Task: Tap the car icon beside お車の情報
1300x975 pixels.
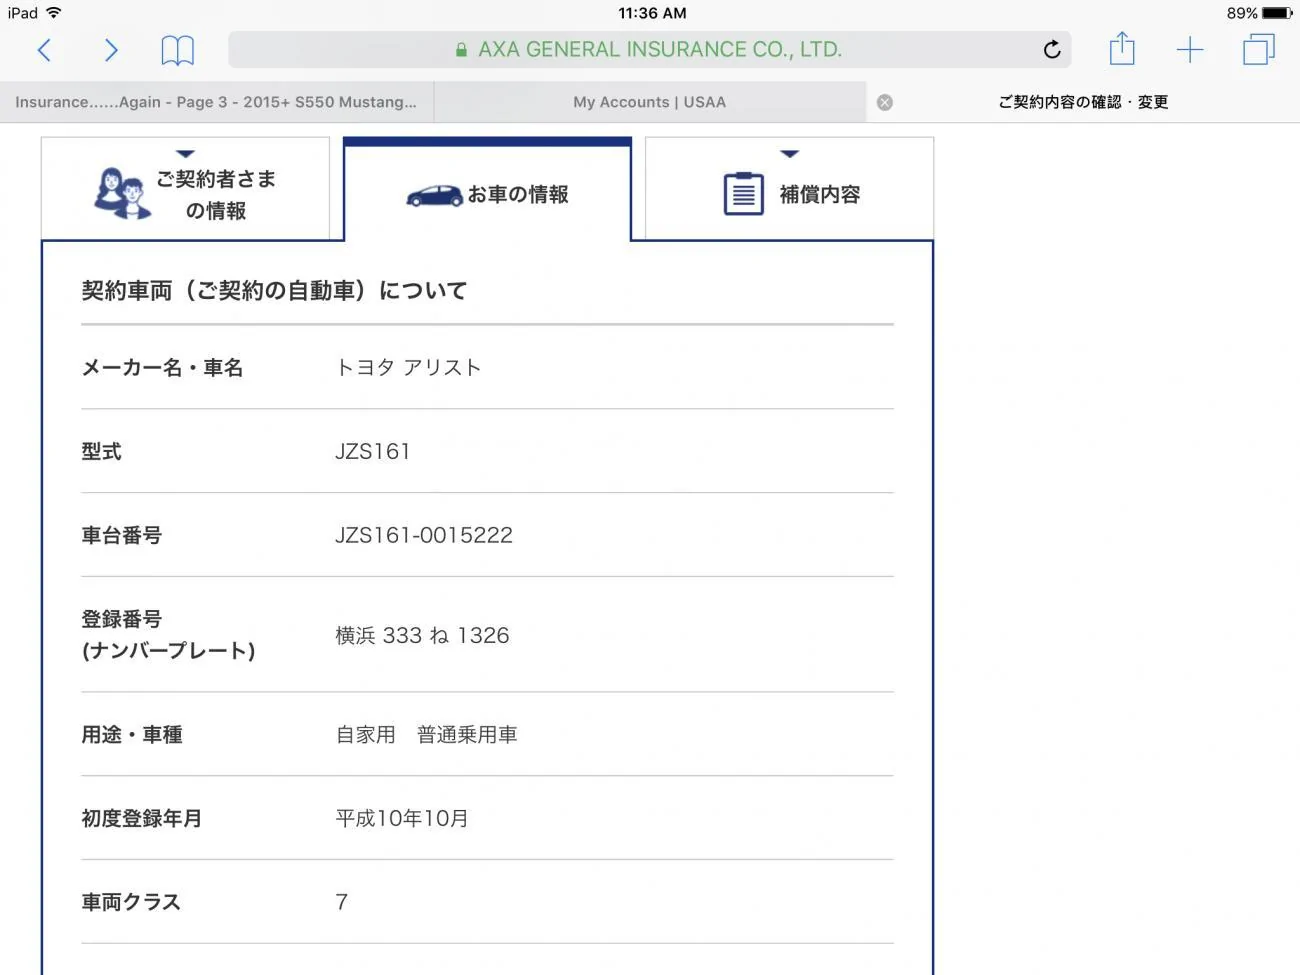Action: [434, 195]
